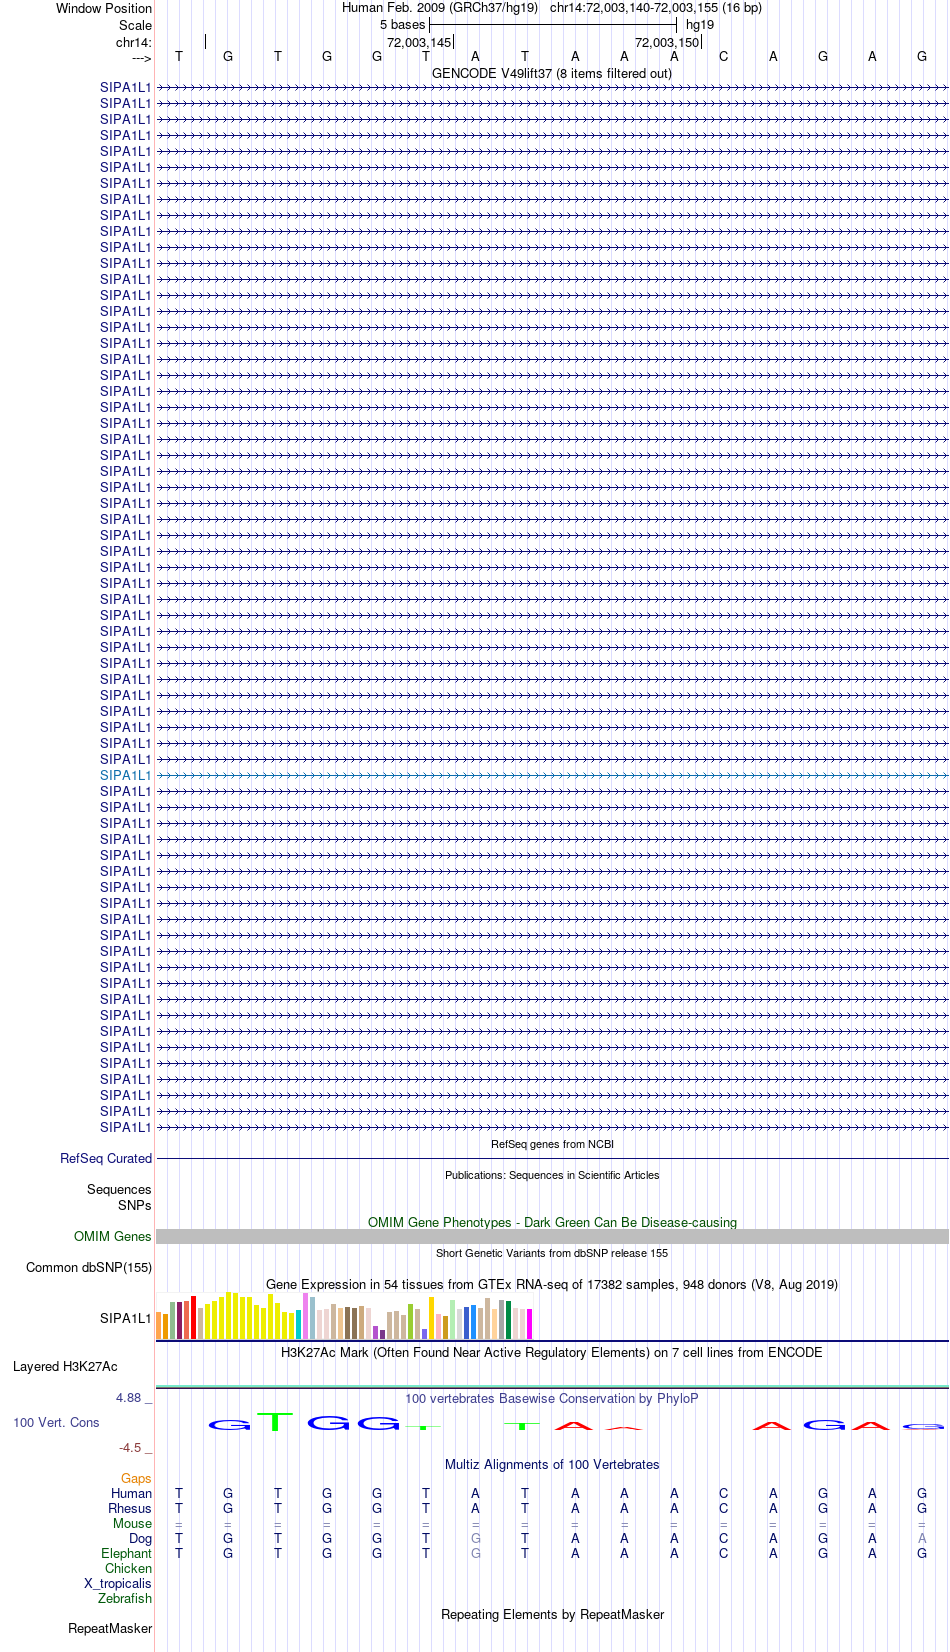Click the 72,003,145 ruler tick label
The height and width of the screenshot is (1652, 950).
pos(419,42)
